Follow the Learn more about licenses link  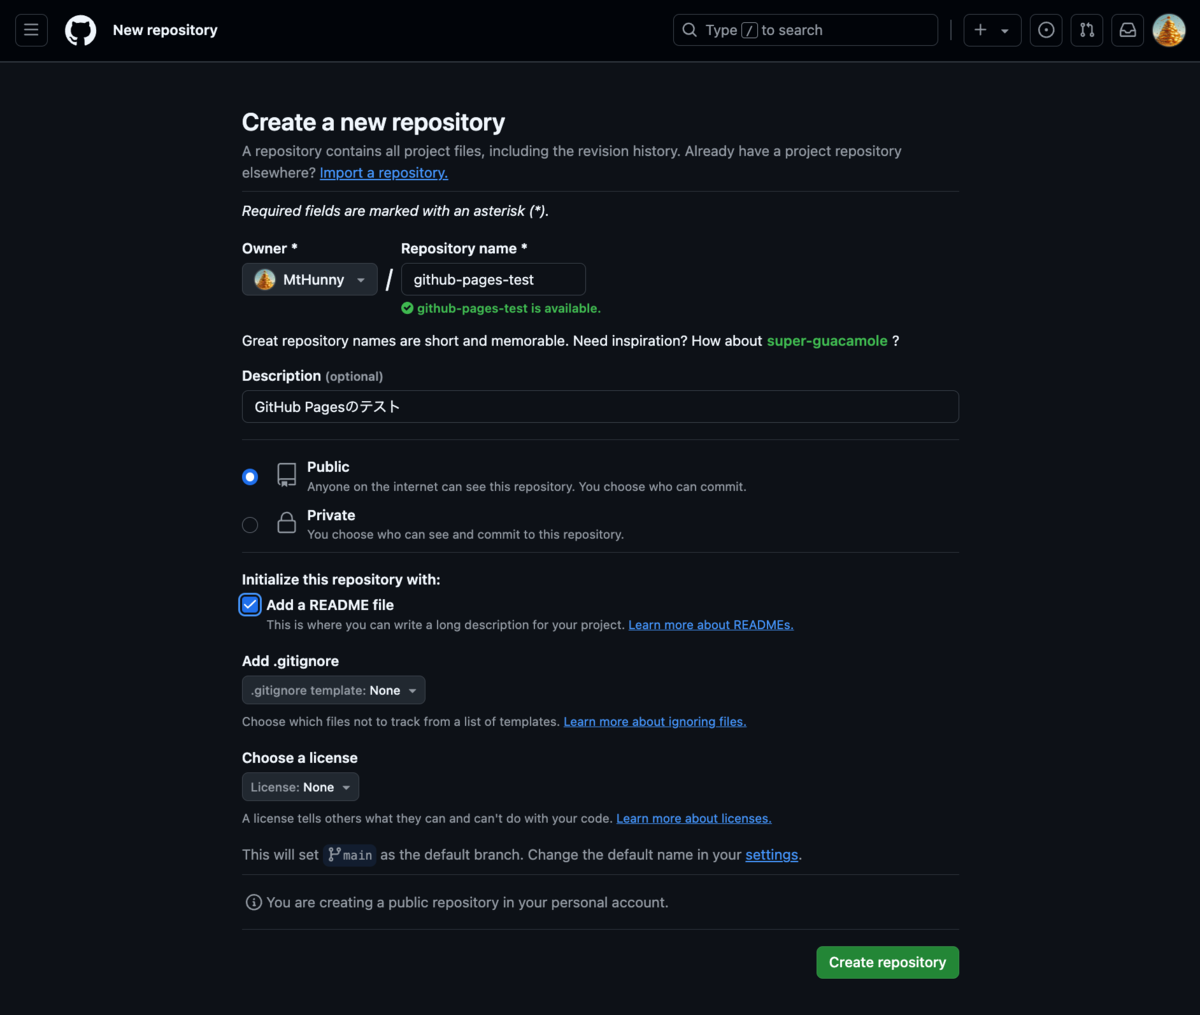tap(693, 818)
